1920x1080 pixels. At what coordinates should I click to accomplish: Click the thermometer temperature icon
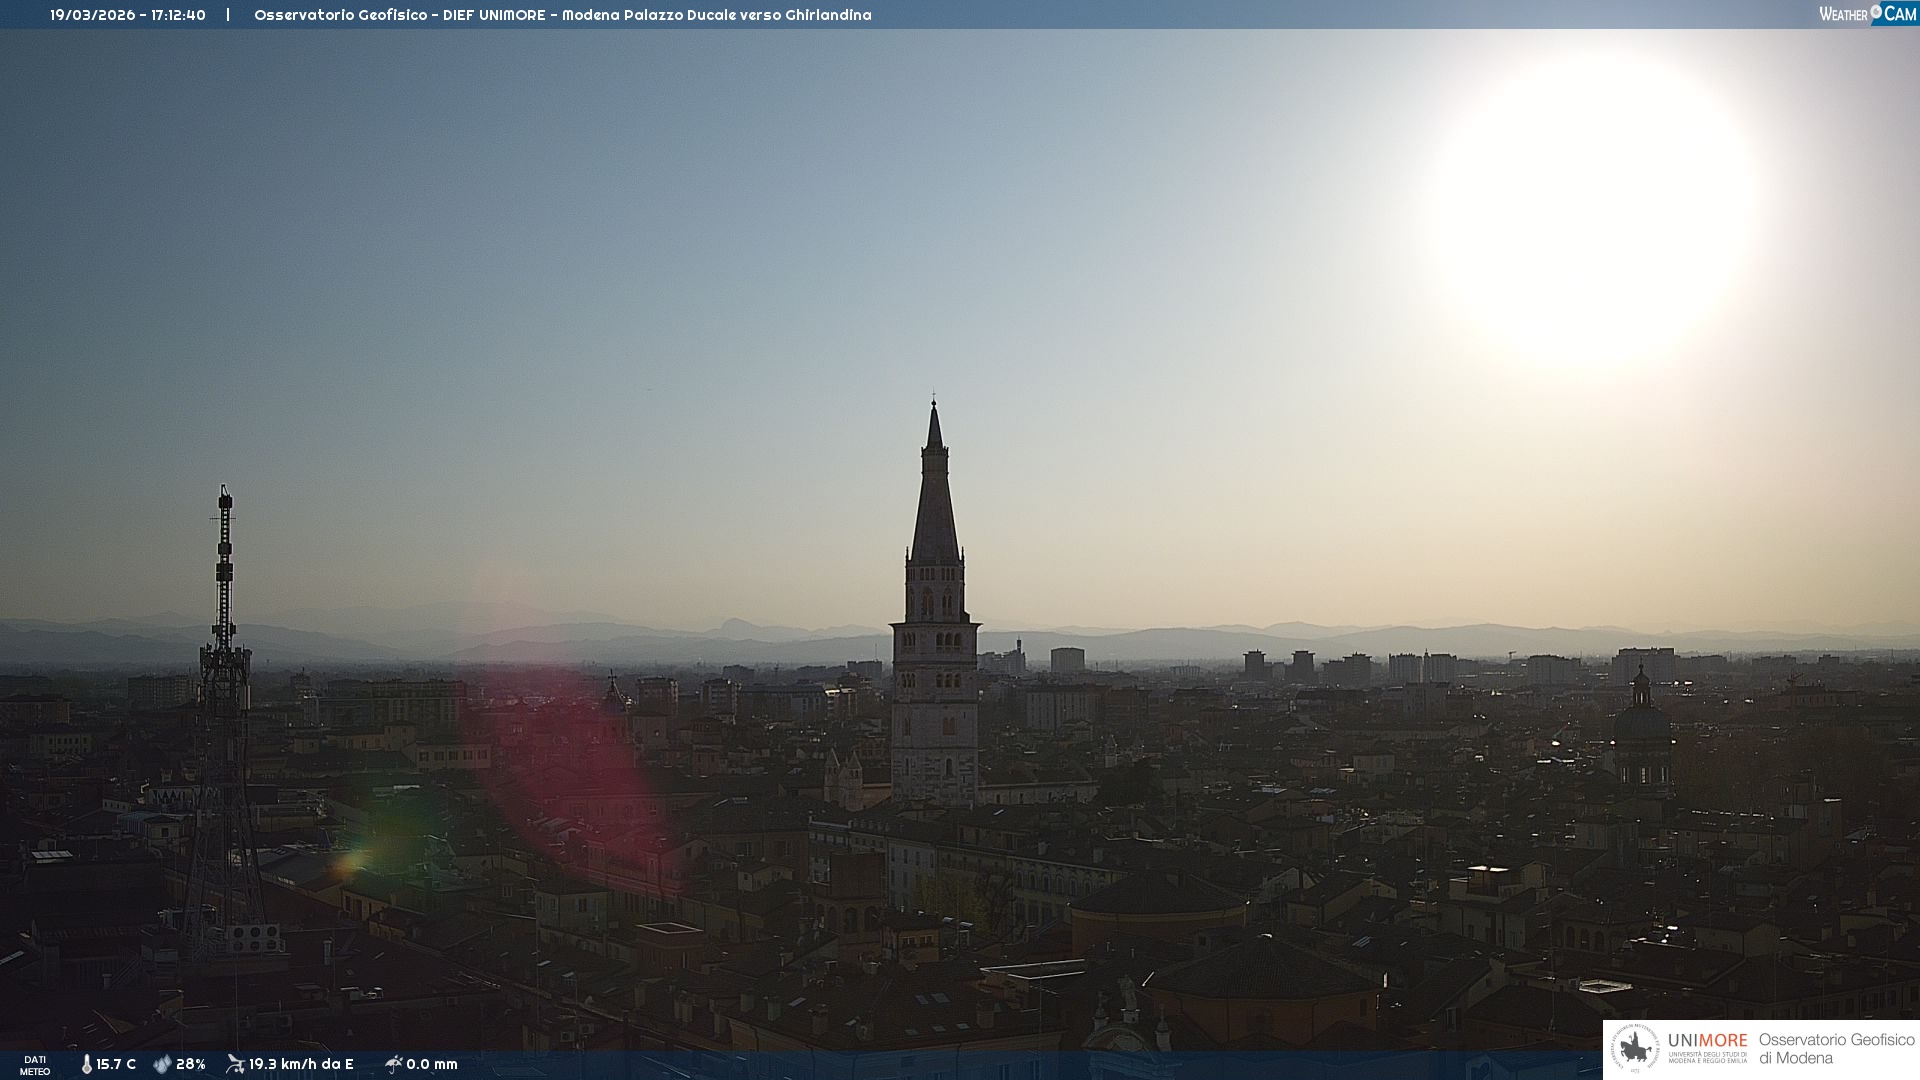point(87,1064)
